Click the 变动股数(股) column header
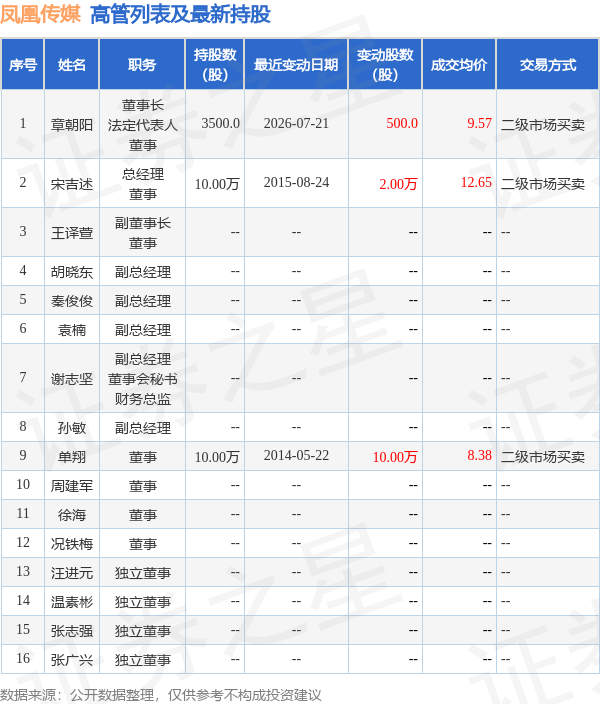The width and height of the screenshot is (600, 704). [x=385, y=65]
